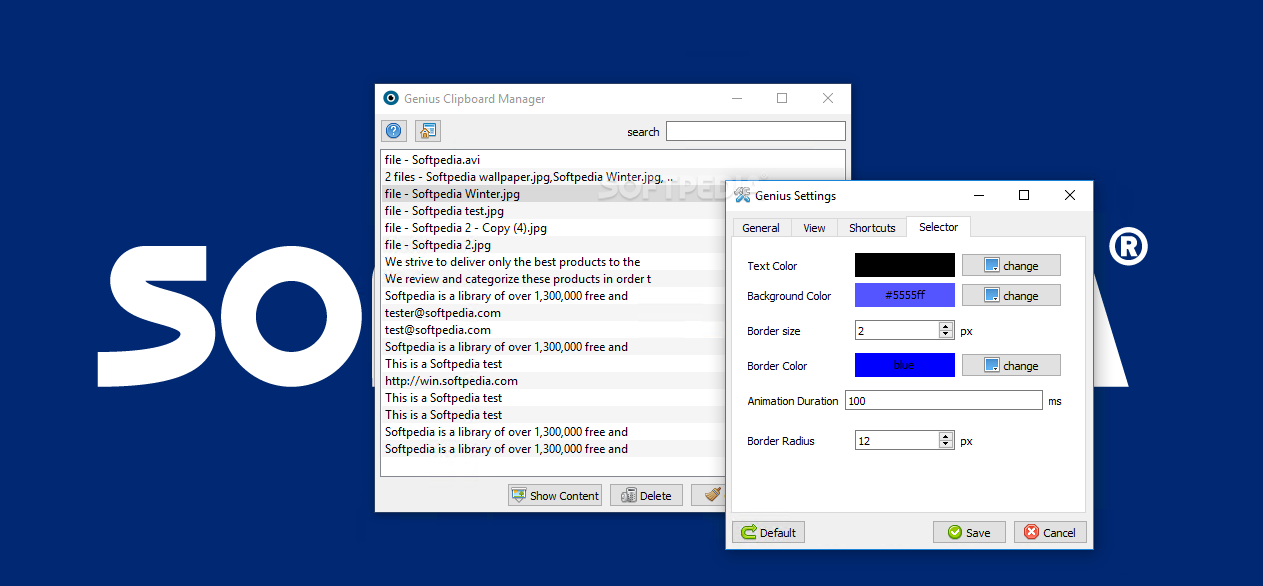Increase Border Radius with up arrow
1263x586 pixels.
(946, 436)
